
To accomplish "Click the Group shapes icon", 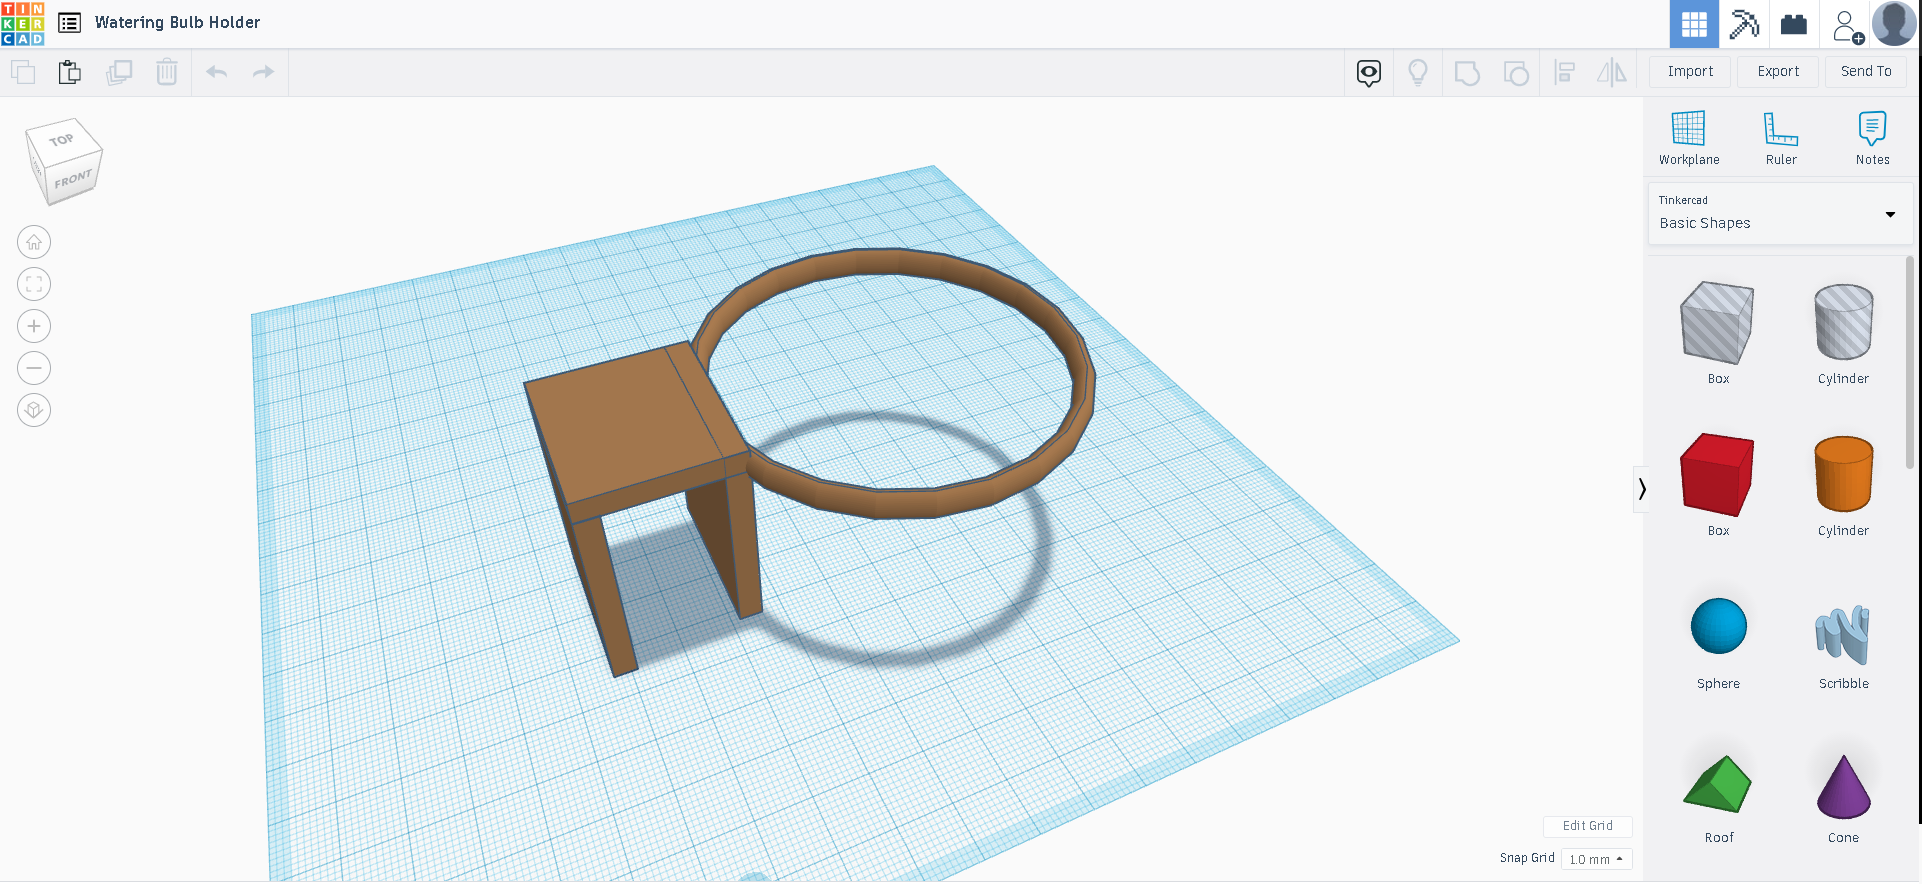I will click(1467, 72).
